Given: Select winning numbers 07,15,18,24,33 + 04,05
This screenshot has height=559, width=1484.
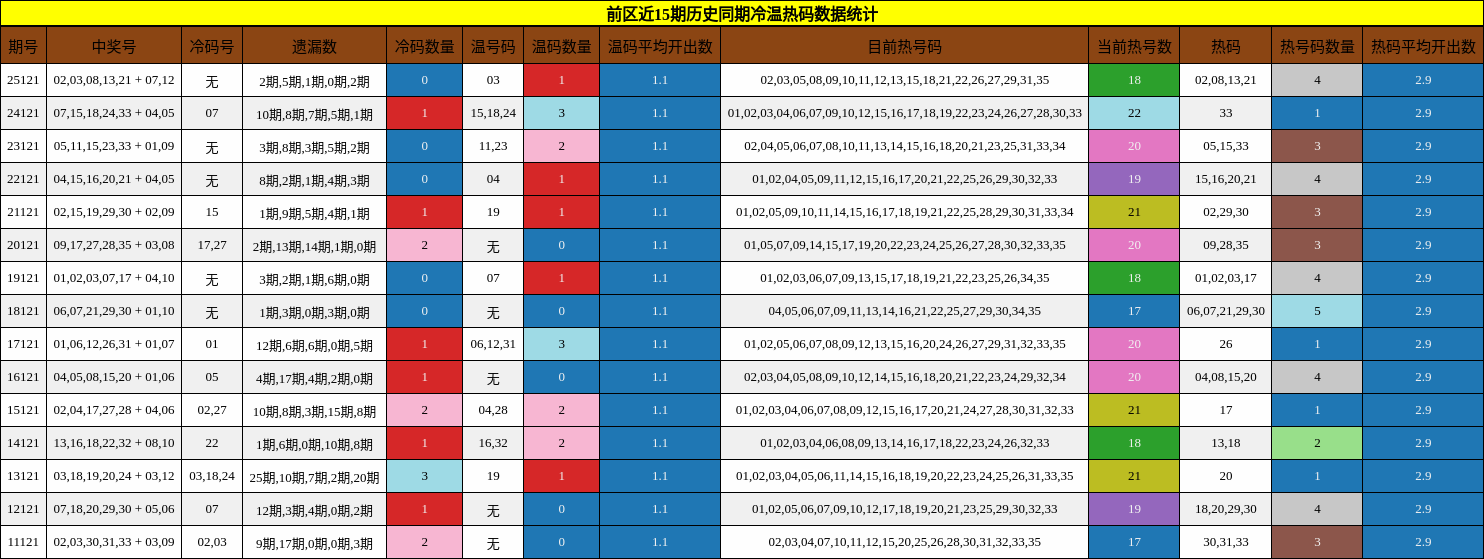Looking at the screenshot, I should (x=114, y=113).
